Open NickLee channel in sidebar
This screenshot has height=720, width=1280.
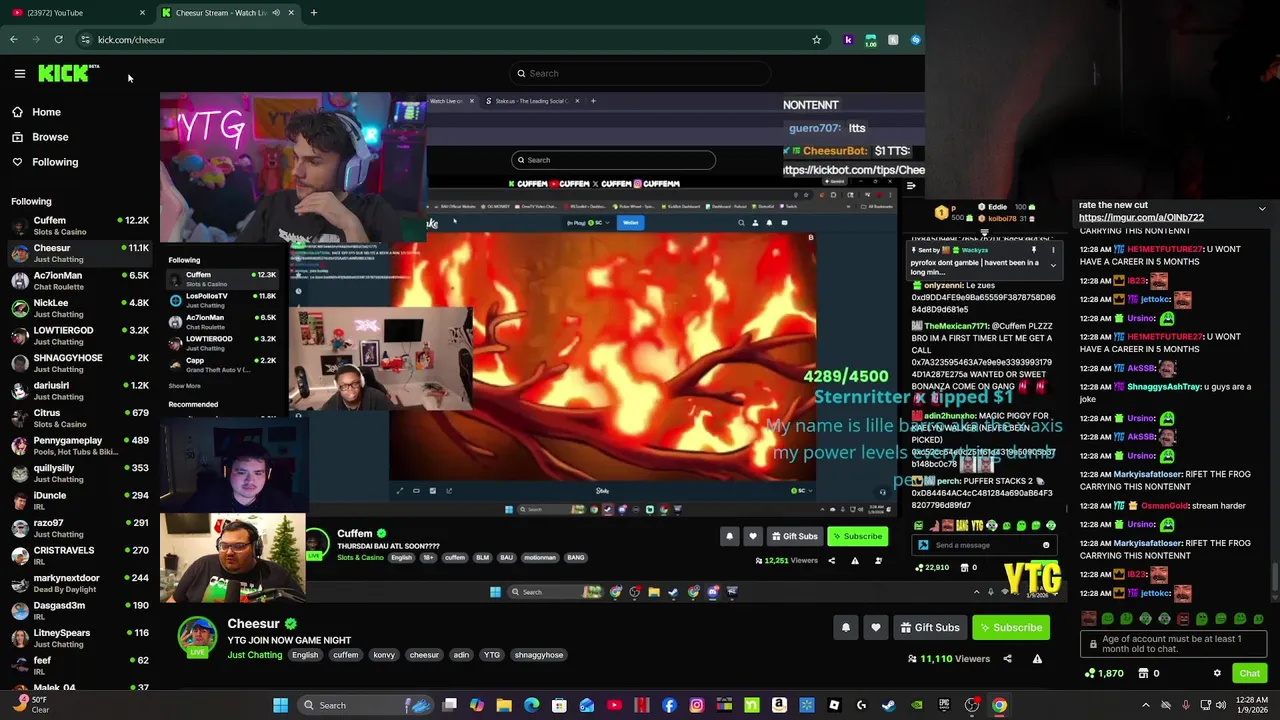pyautogui.click(x=80, y=308)
